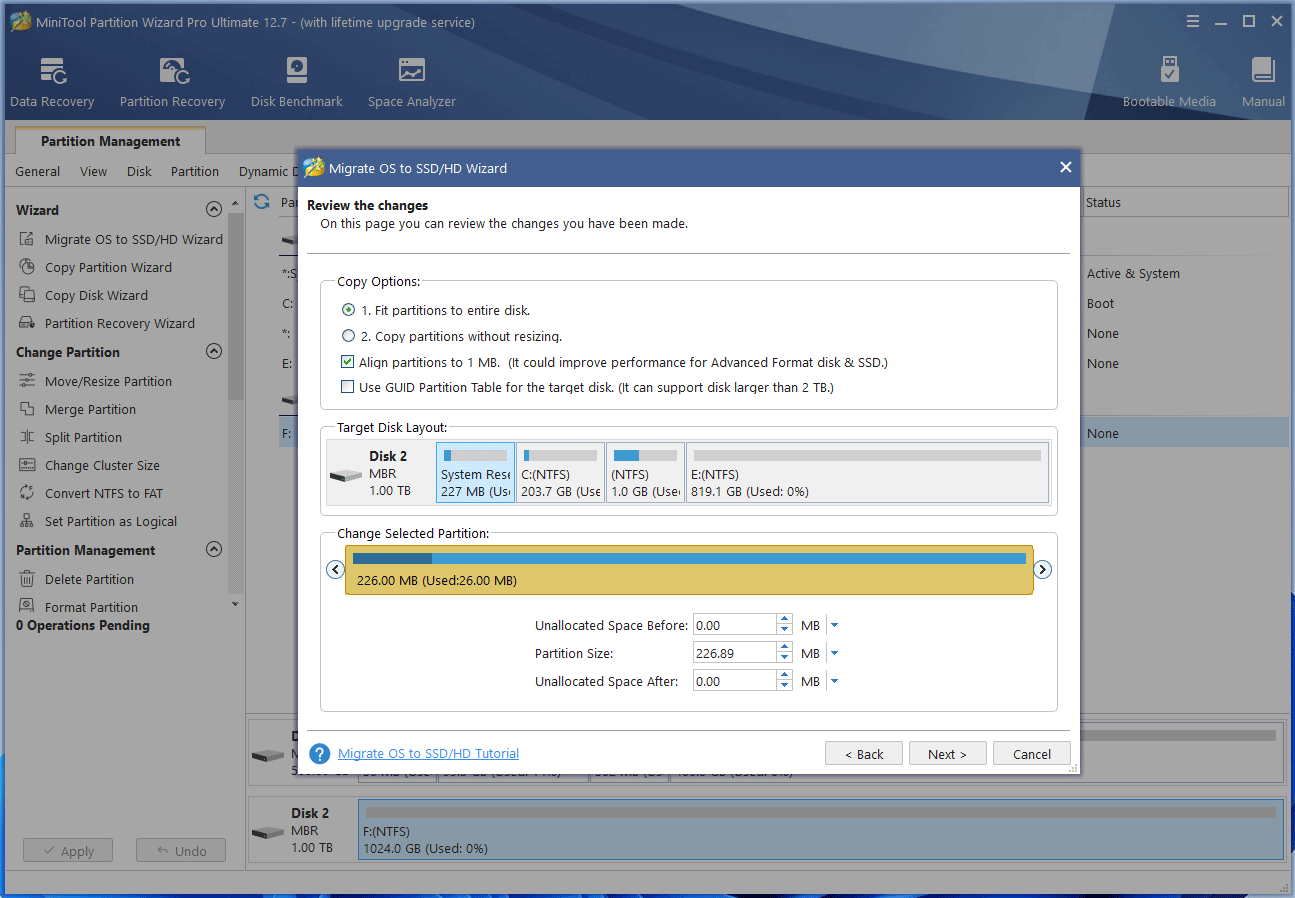
Task: Open the Partition Recovery tool
Action: [x=172, y=83]
